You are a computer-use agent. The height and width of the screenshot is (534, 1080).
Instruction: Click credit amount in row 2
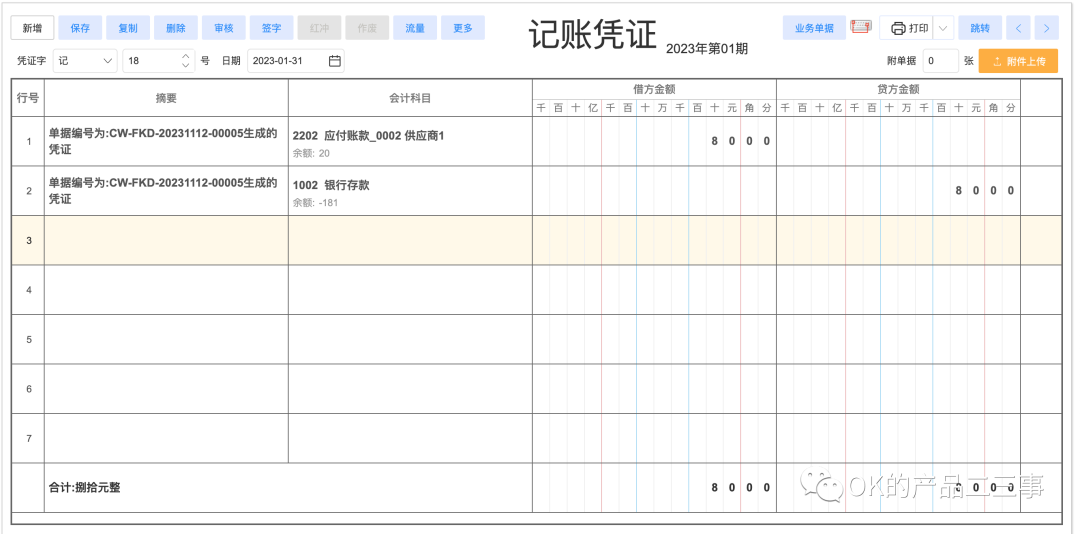point(898,191)
